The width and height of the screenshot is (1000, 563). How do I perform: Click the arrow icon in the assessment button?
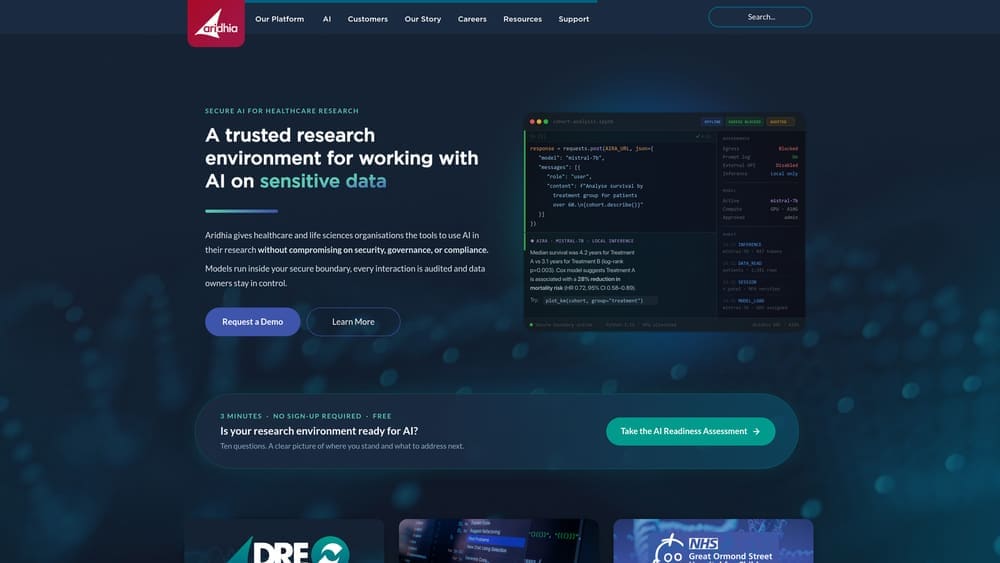click(756, 432)
